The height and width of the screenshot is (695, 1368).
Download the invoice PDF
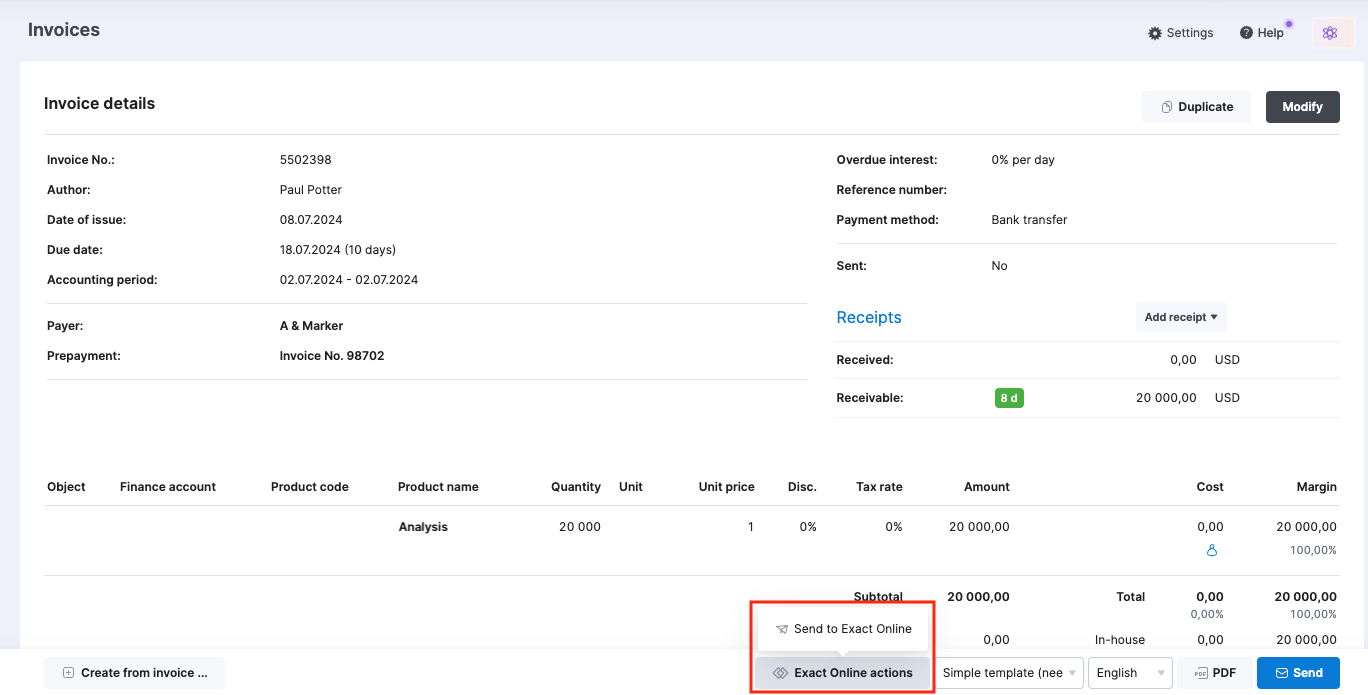[1215, 673]
